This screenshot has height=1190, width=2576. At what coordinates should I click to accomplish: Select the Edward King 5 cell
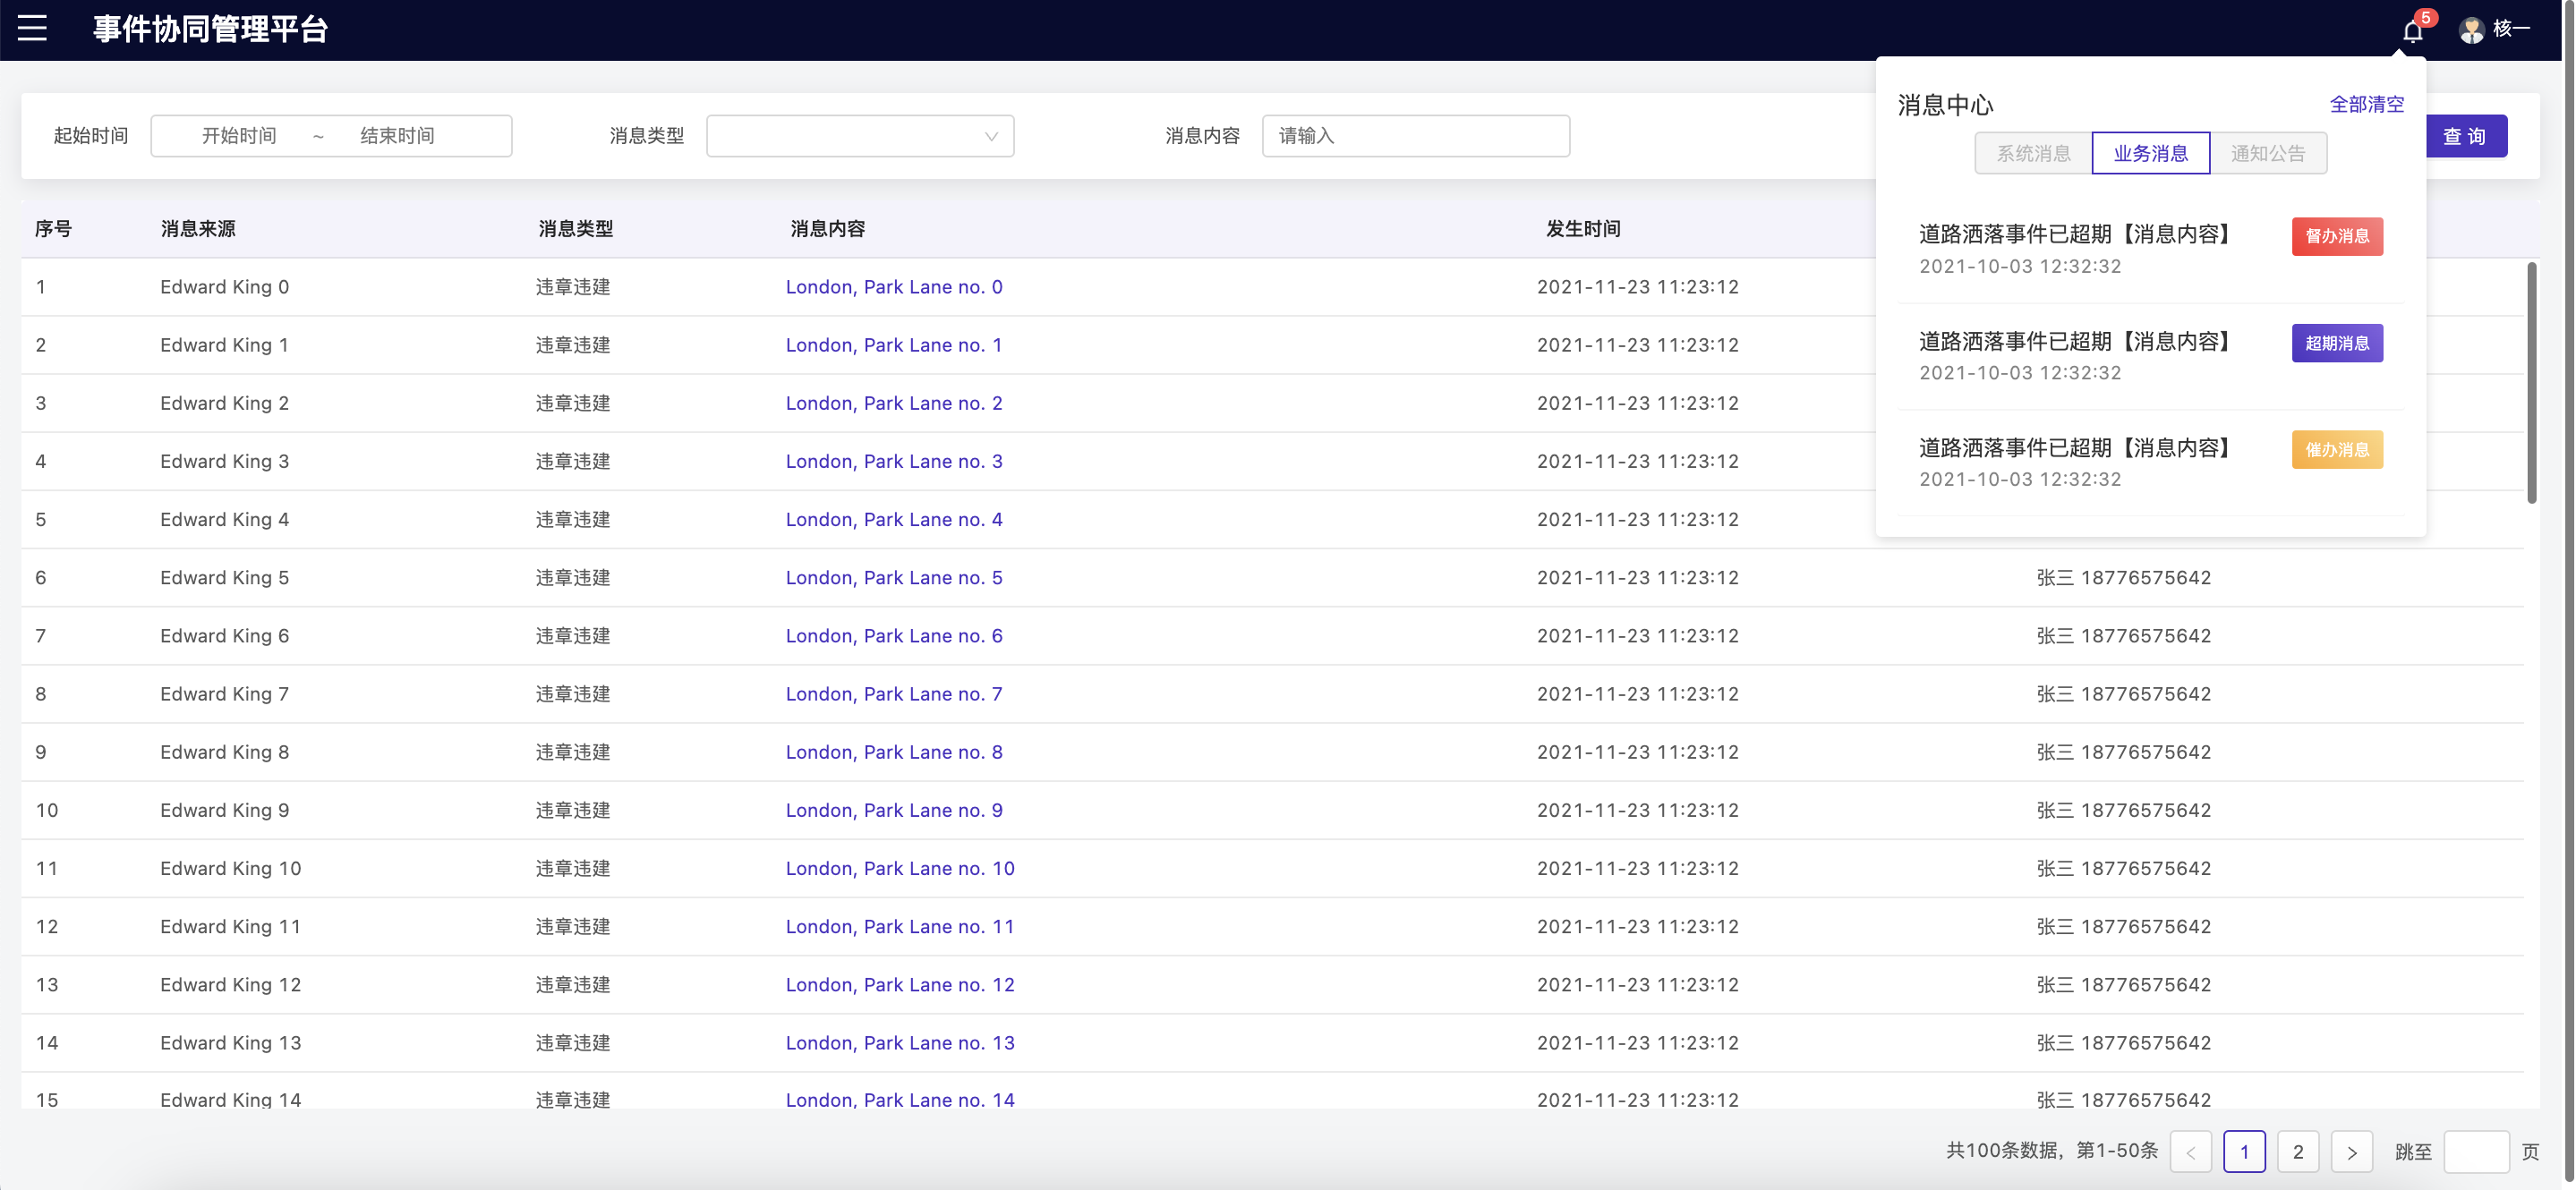pyautogui.click(x=224, y=577)
